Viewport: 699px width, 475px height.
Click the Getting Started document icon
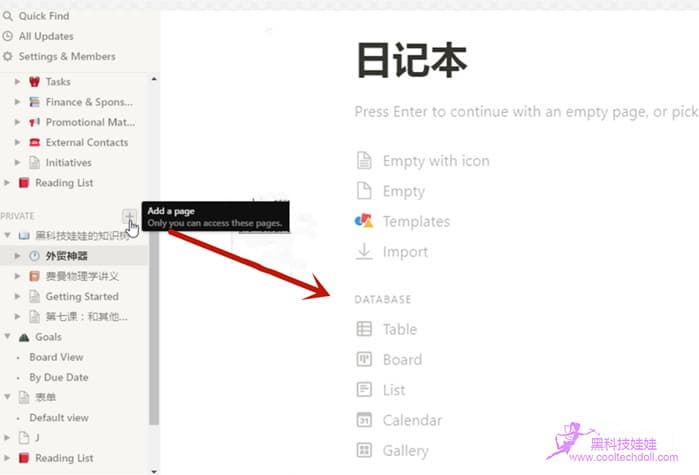(x=34, y=296)
